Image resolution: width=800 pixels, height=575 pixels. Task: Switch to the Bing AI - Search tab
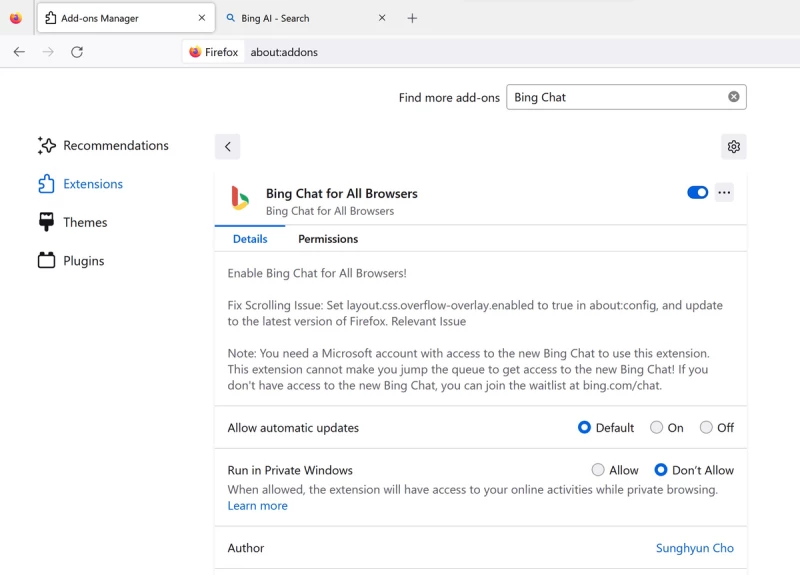point(300,18)
